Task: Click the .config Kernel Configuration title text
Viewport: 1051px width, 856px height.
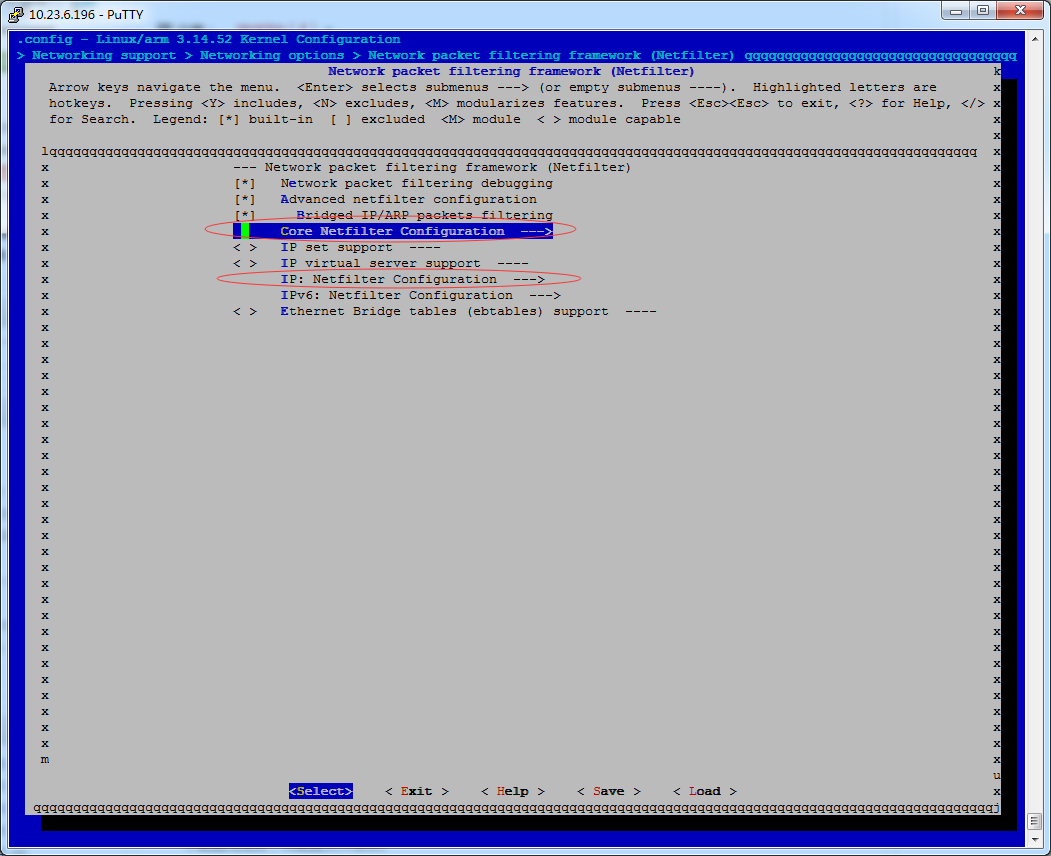Action: click(209, 40)
